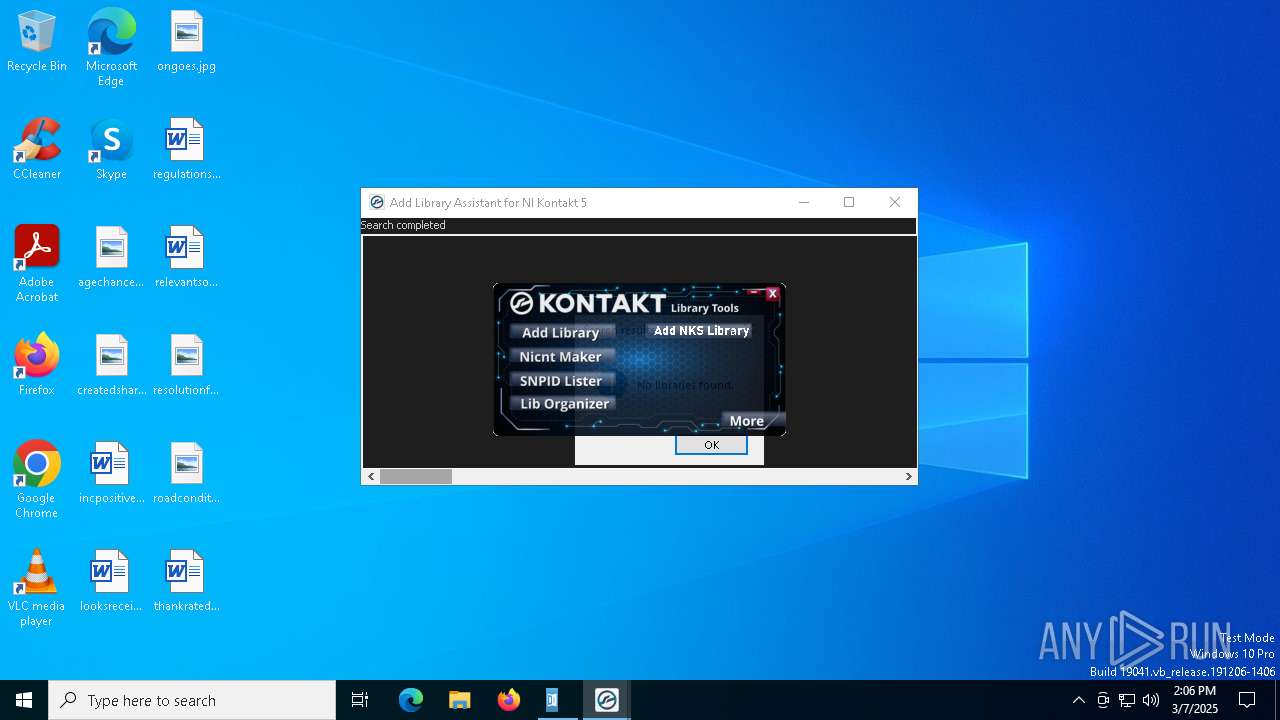Image resolution: width=1280 pixels, height=720 pixels.
Task: Click the Add Library Assistant title bar icon
Action: click(x=377, y=202)
